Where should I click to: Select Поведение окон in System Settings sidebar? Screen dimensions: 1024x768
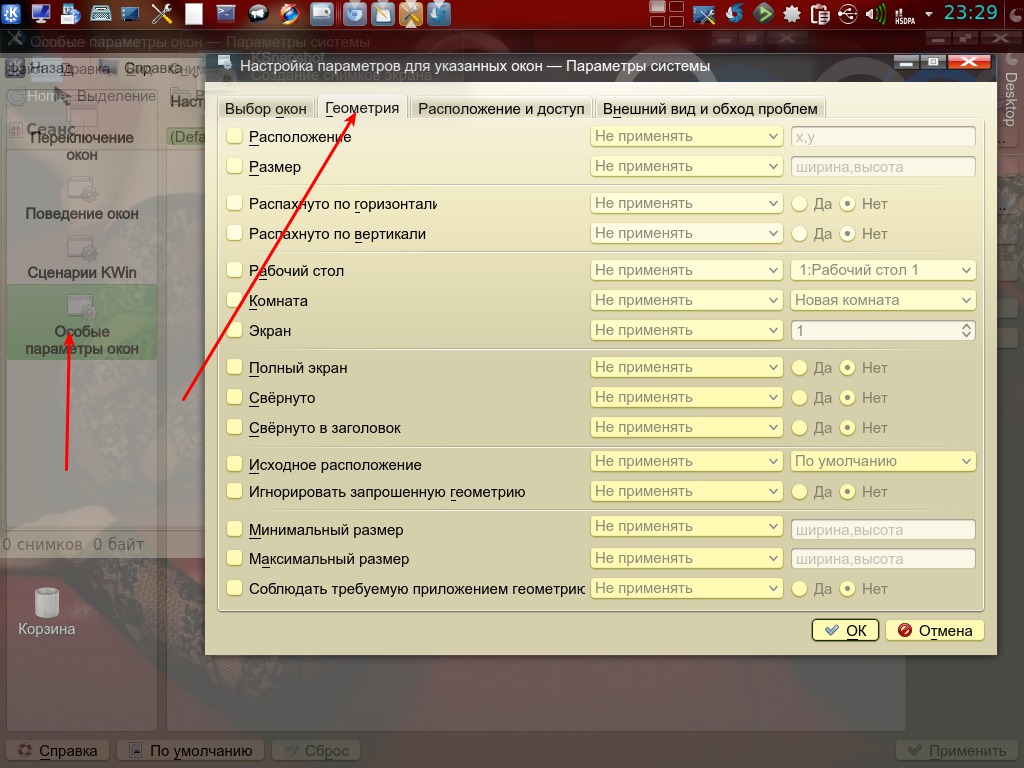82,199
